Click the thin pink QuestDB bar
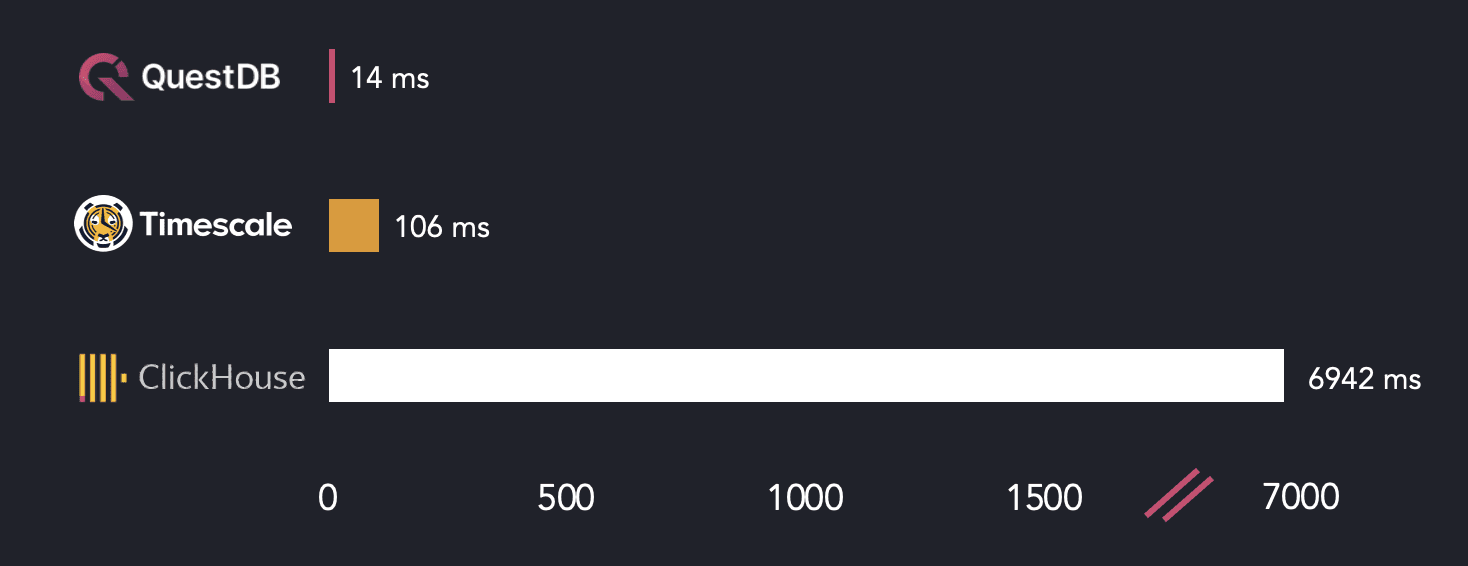Image resolution: width=1468 pixels, height=566 pixels. [x=332, y=77]
